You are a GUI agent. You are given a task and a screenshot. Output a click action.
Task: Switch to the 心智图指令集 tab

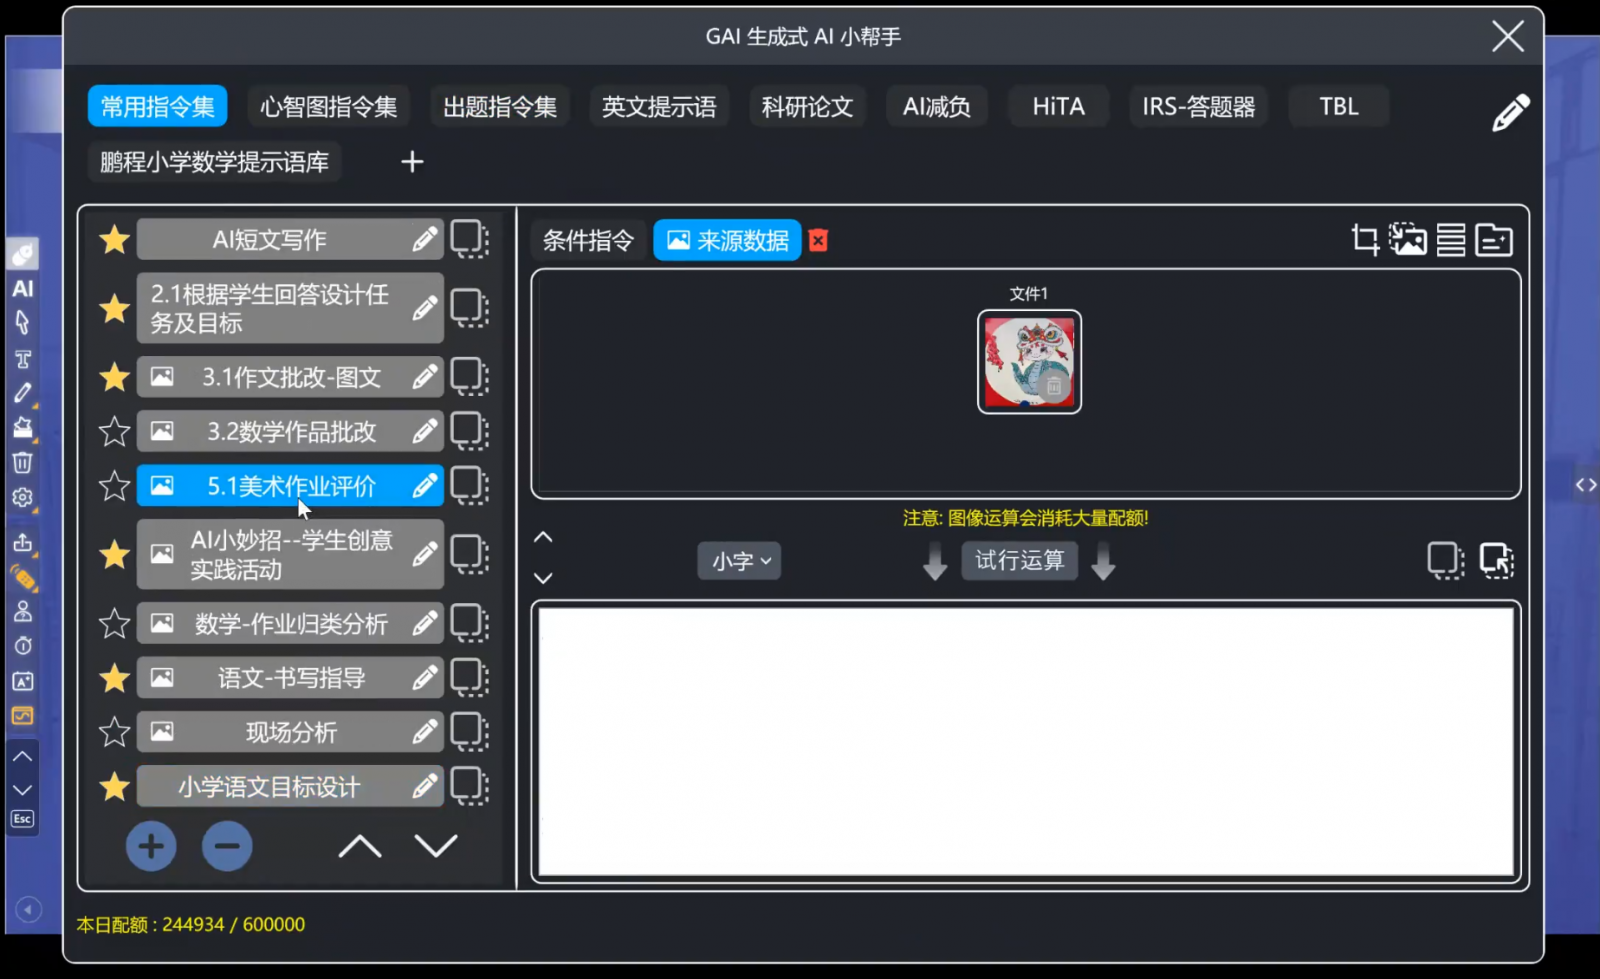click(x=328, y=107)
